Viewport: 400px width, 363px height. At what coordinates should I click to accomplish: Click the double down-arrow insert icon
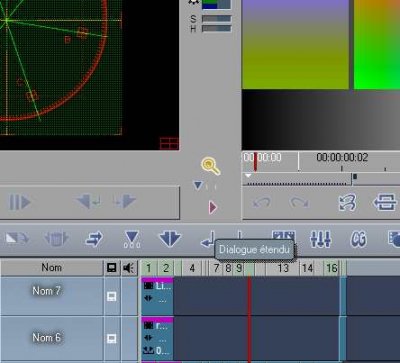(x=169, y=239)
